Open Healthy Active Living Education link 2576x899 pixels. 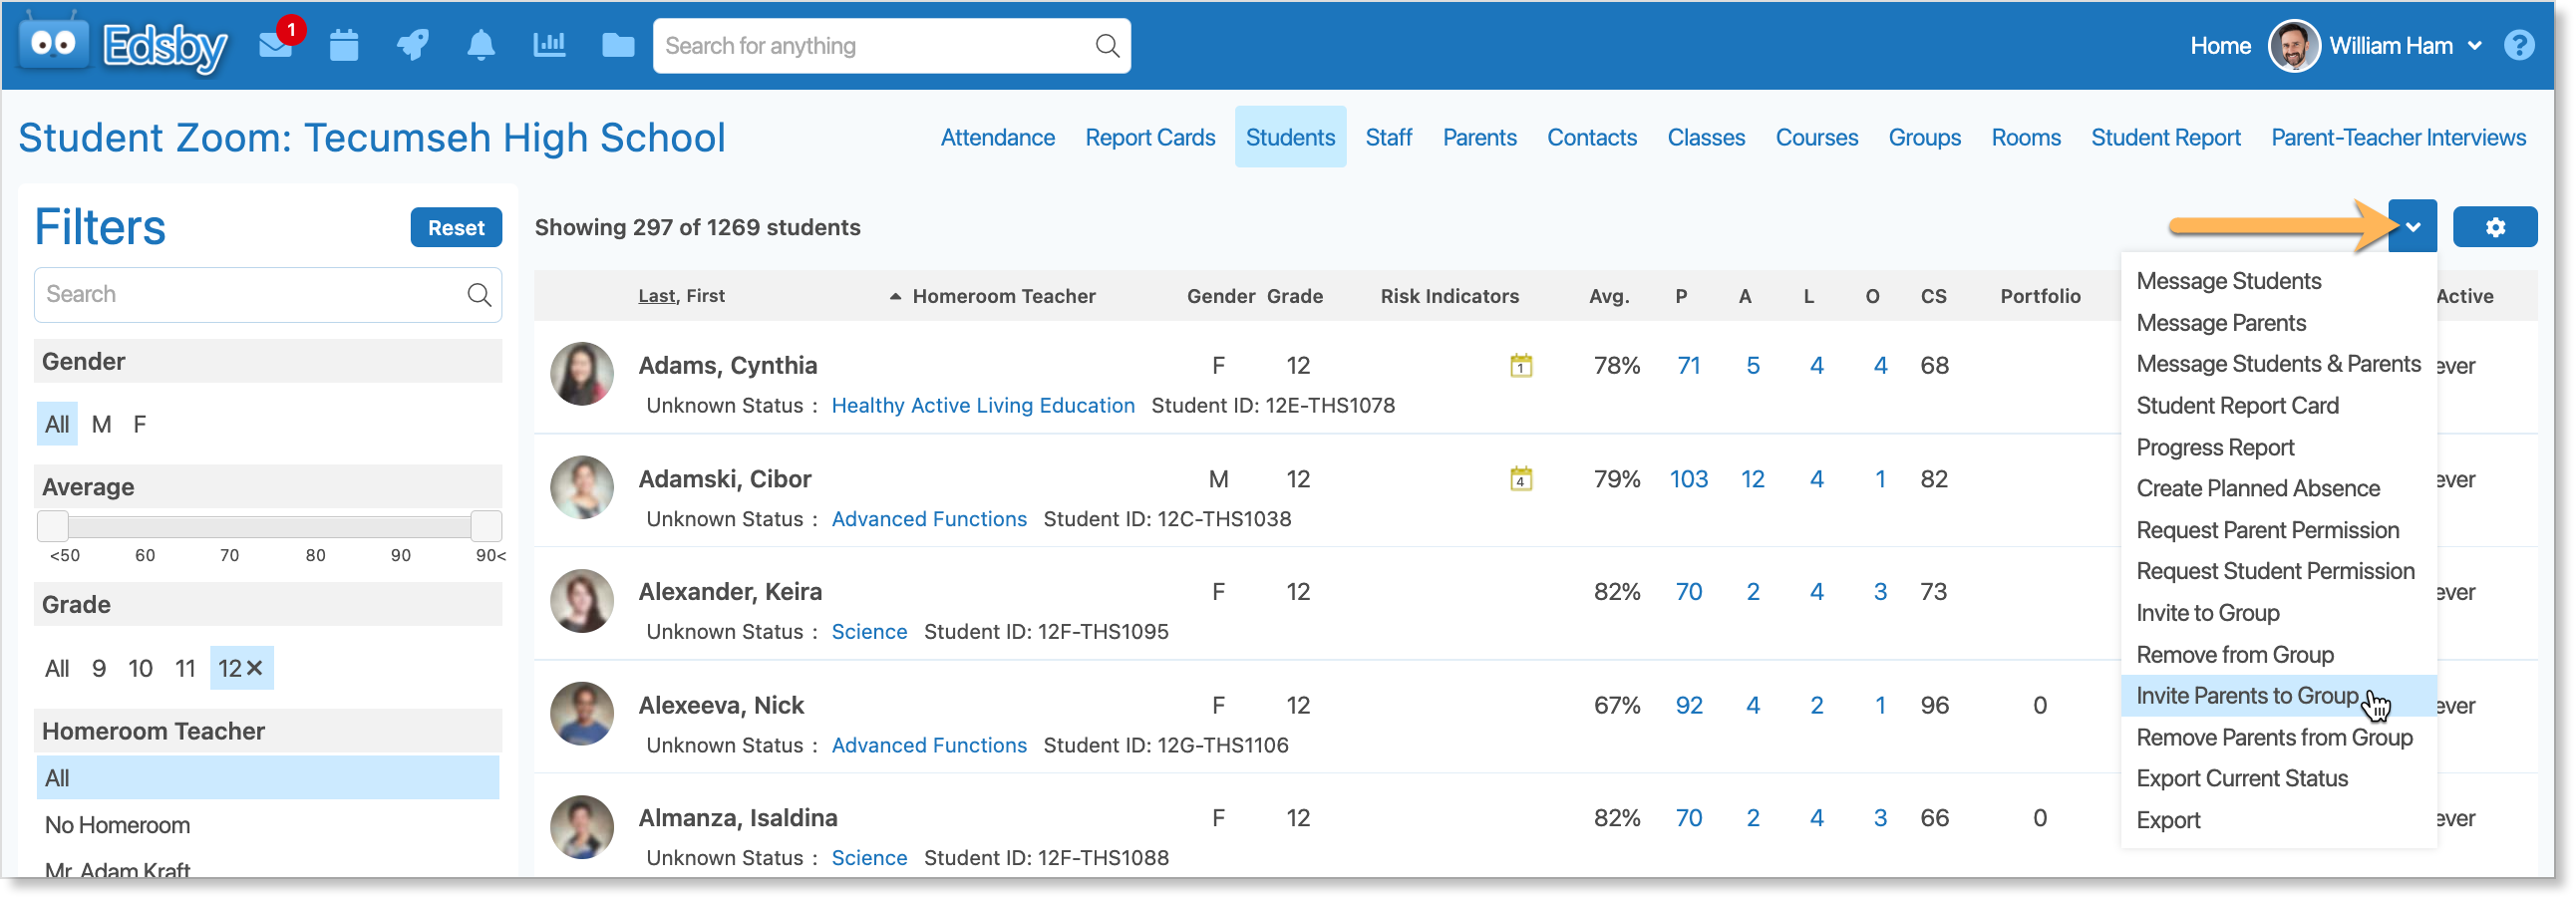982,405
